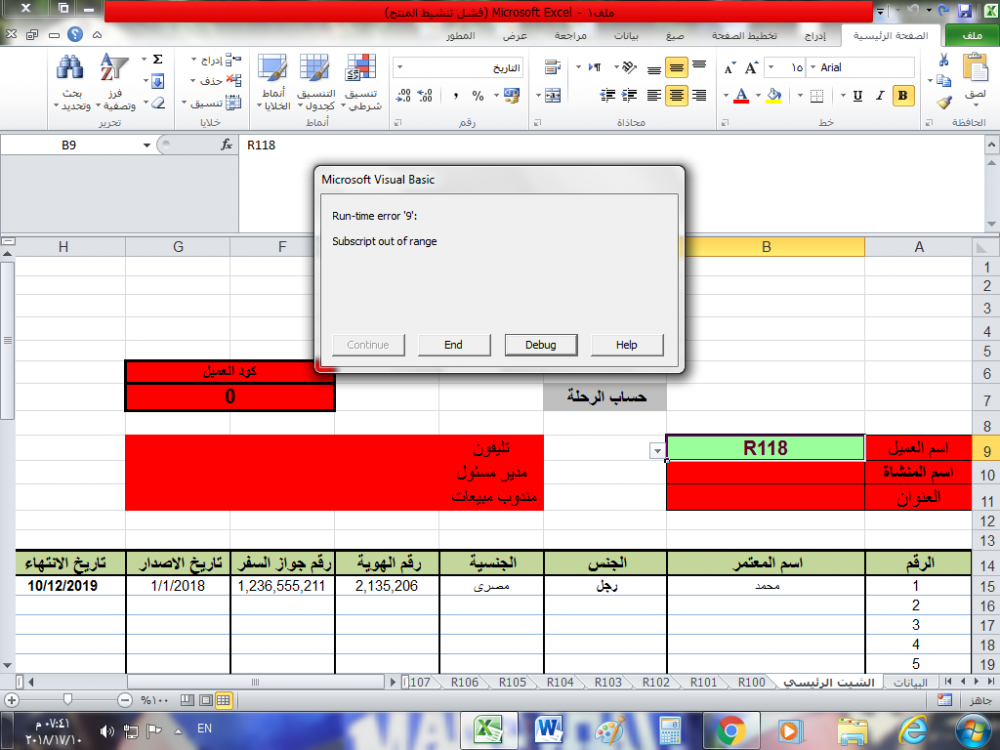Open the Name Box B9 dropdown arrow
This screenshot has height=750, width=1000.
(x=147, y=145)
